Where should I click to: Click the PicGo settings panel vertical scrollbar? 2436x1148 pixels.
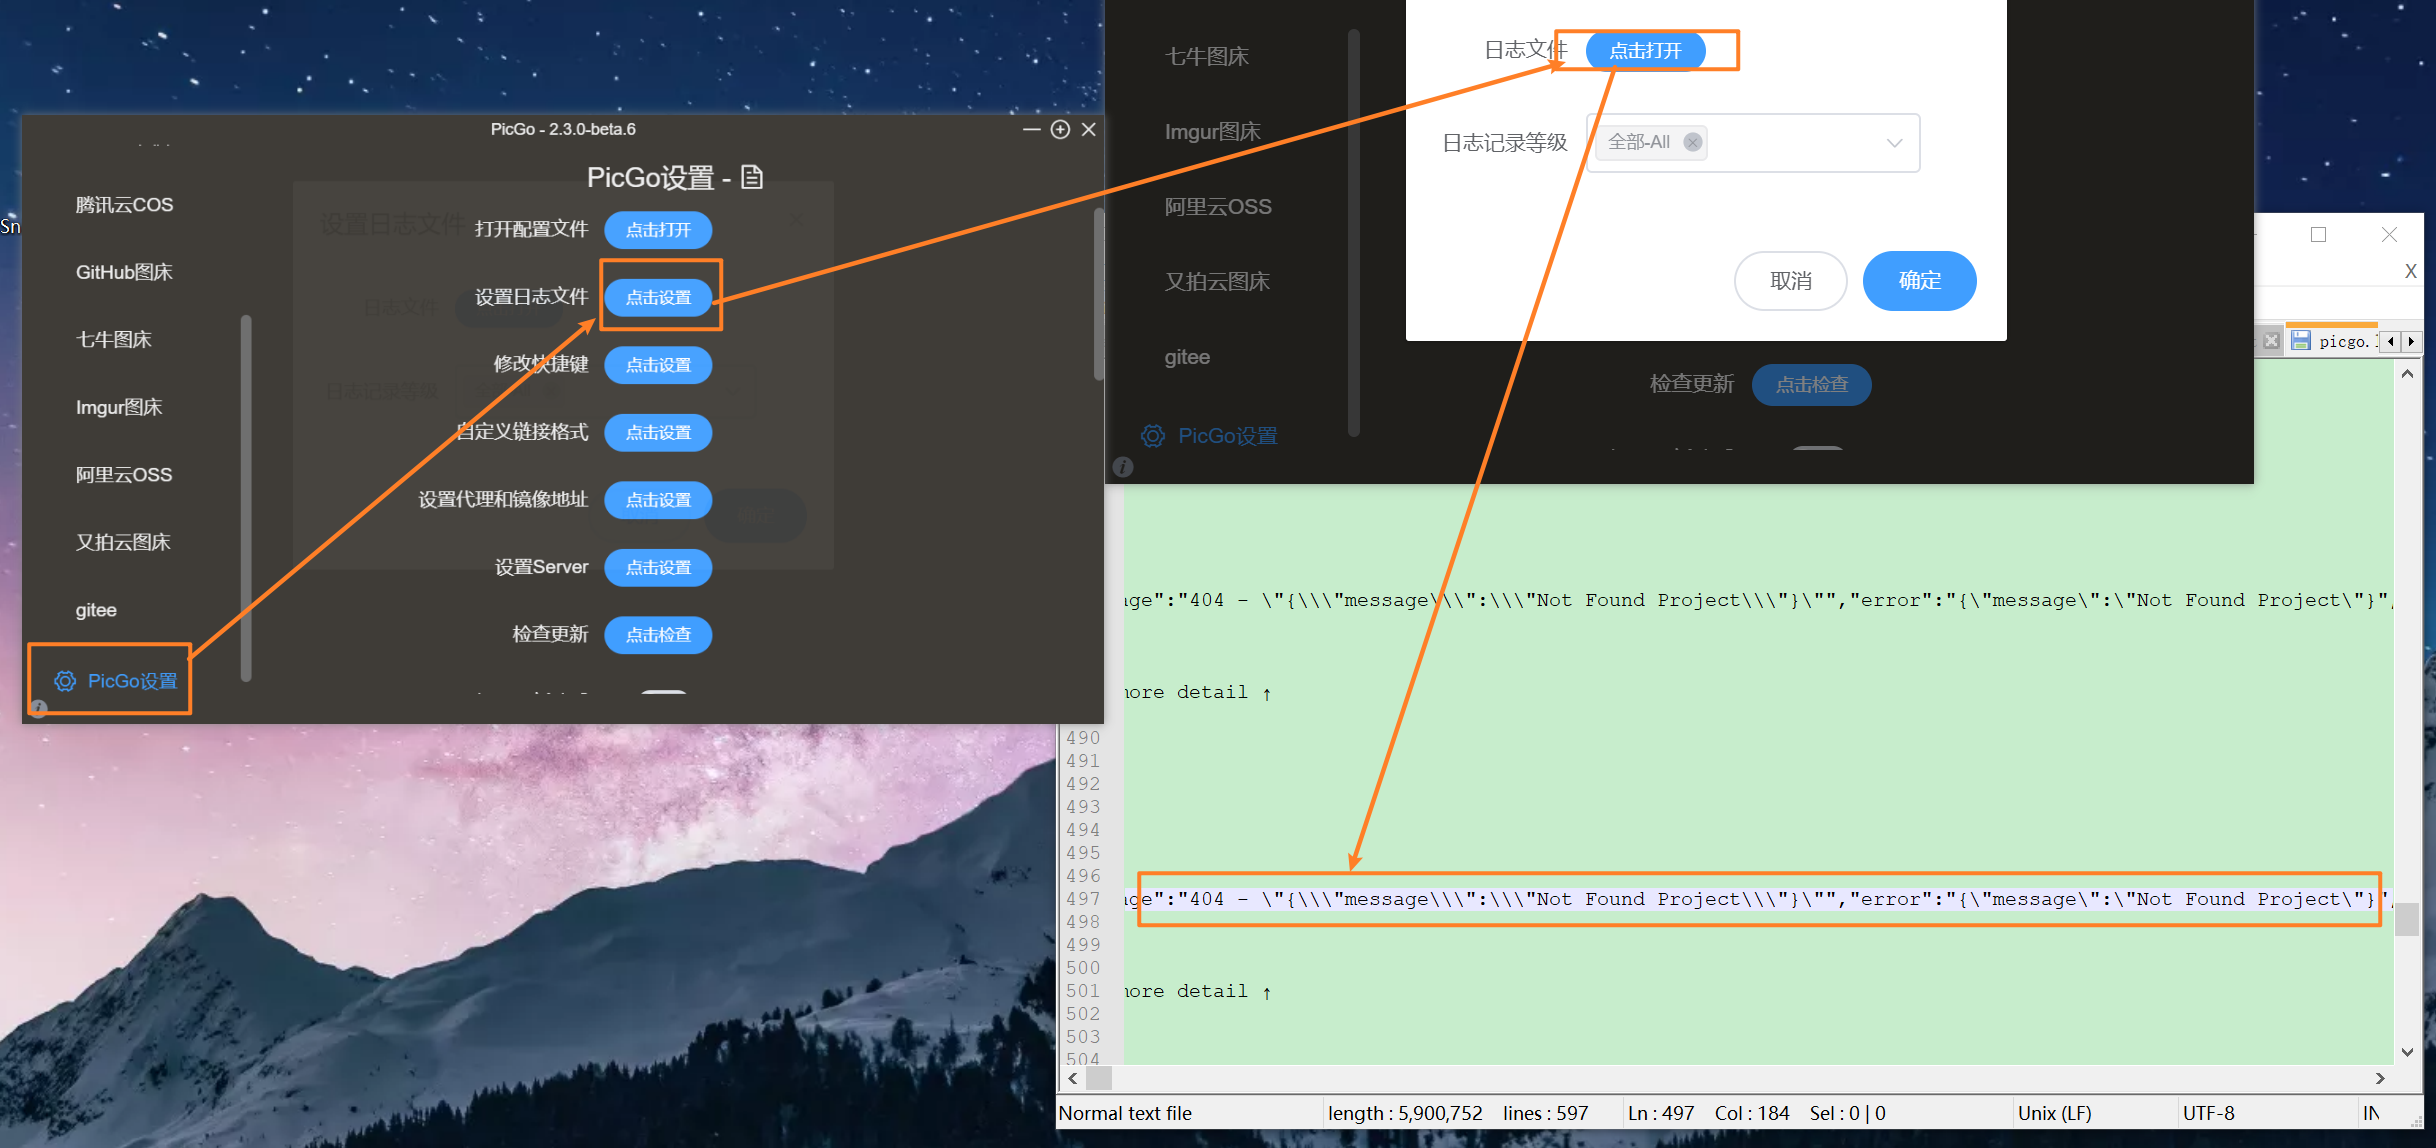(x=1098, y=294)
